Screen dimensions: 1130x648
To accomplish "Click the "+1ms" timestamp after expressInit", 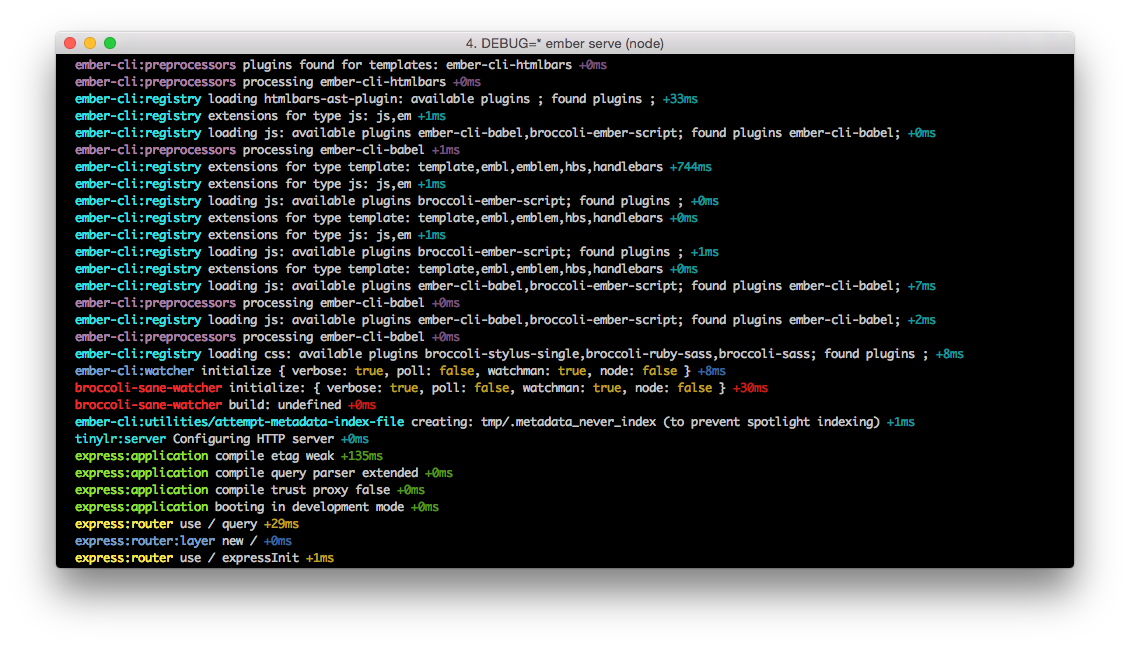I will tap(320, 559).
